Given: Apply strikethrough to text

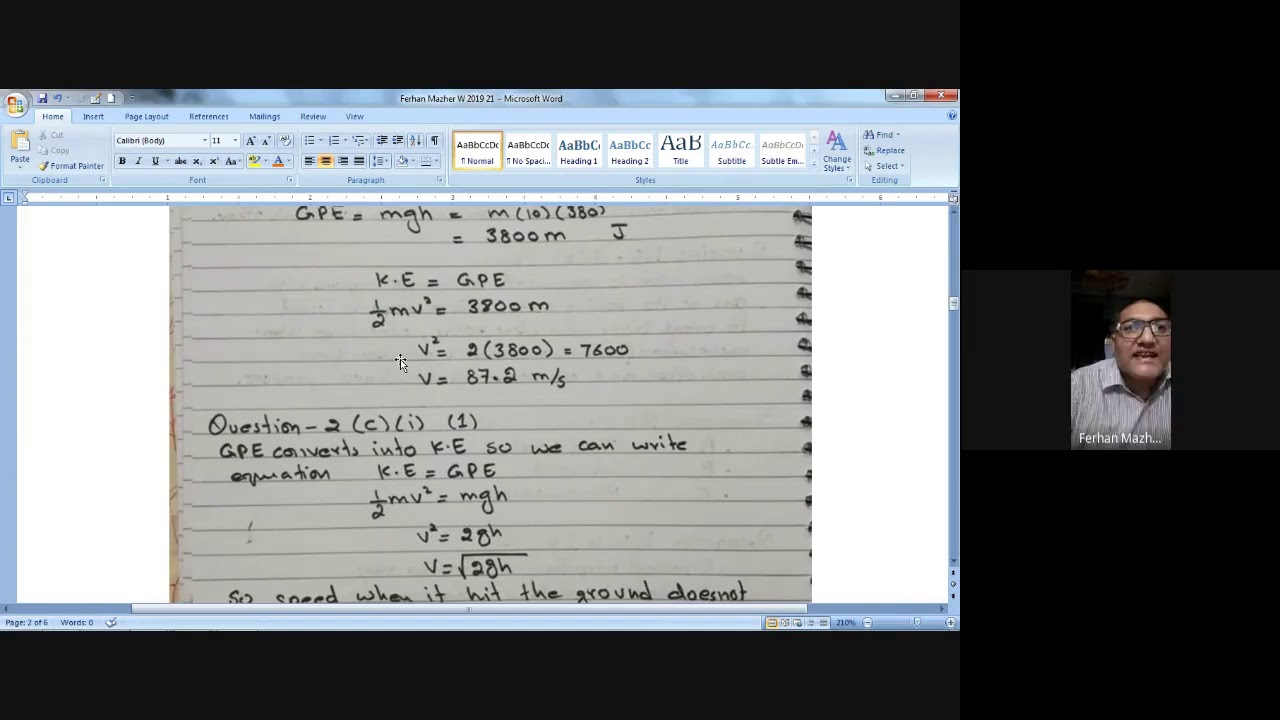Looking at the screenshot, I should 180,161.
